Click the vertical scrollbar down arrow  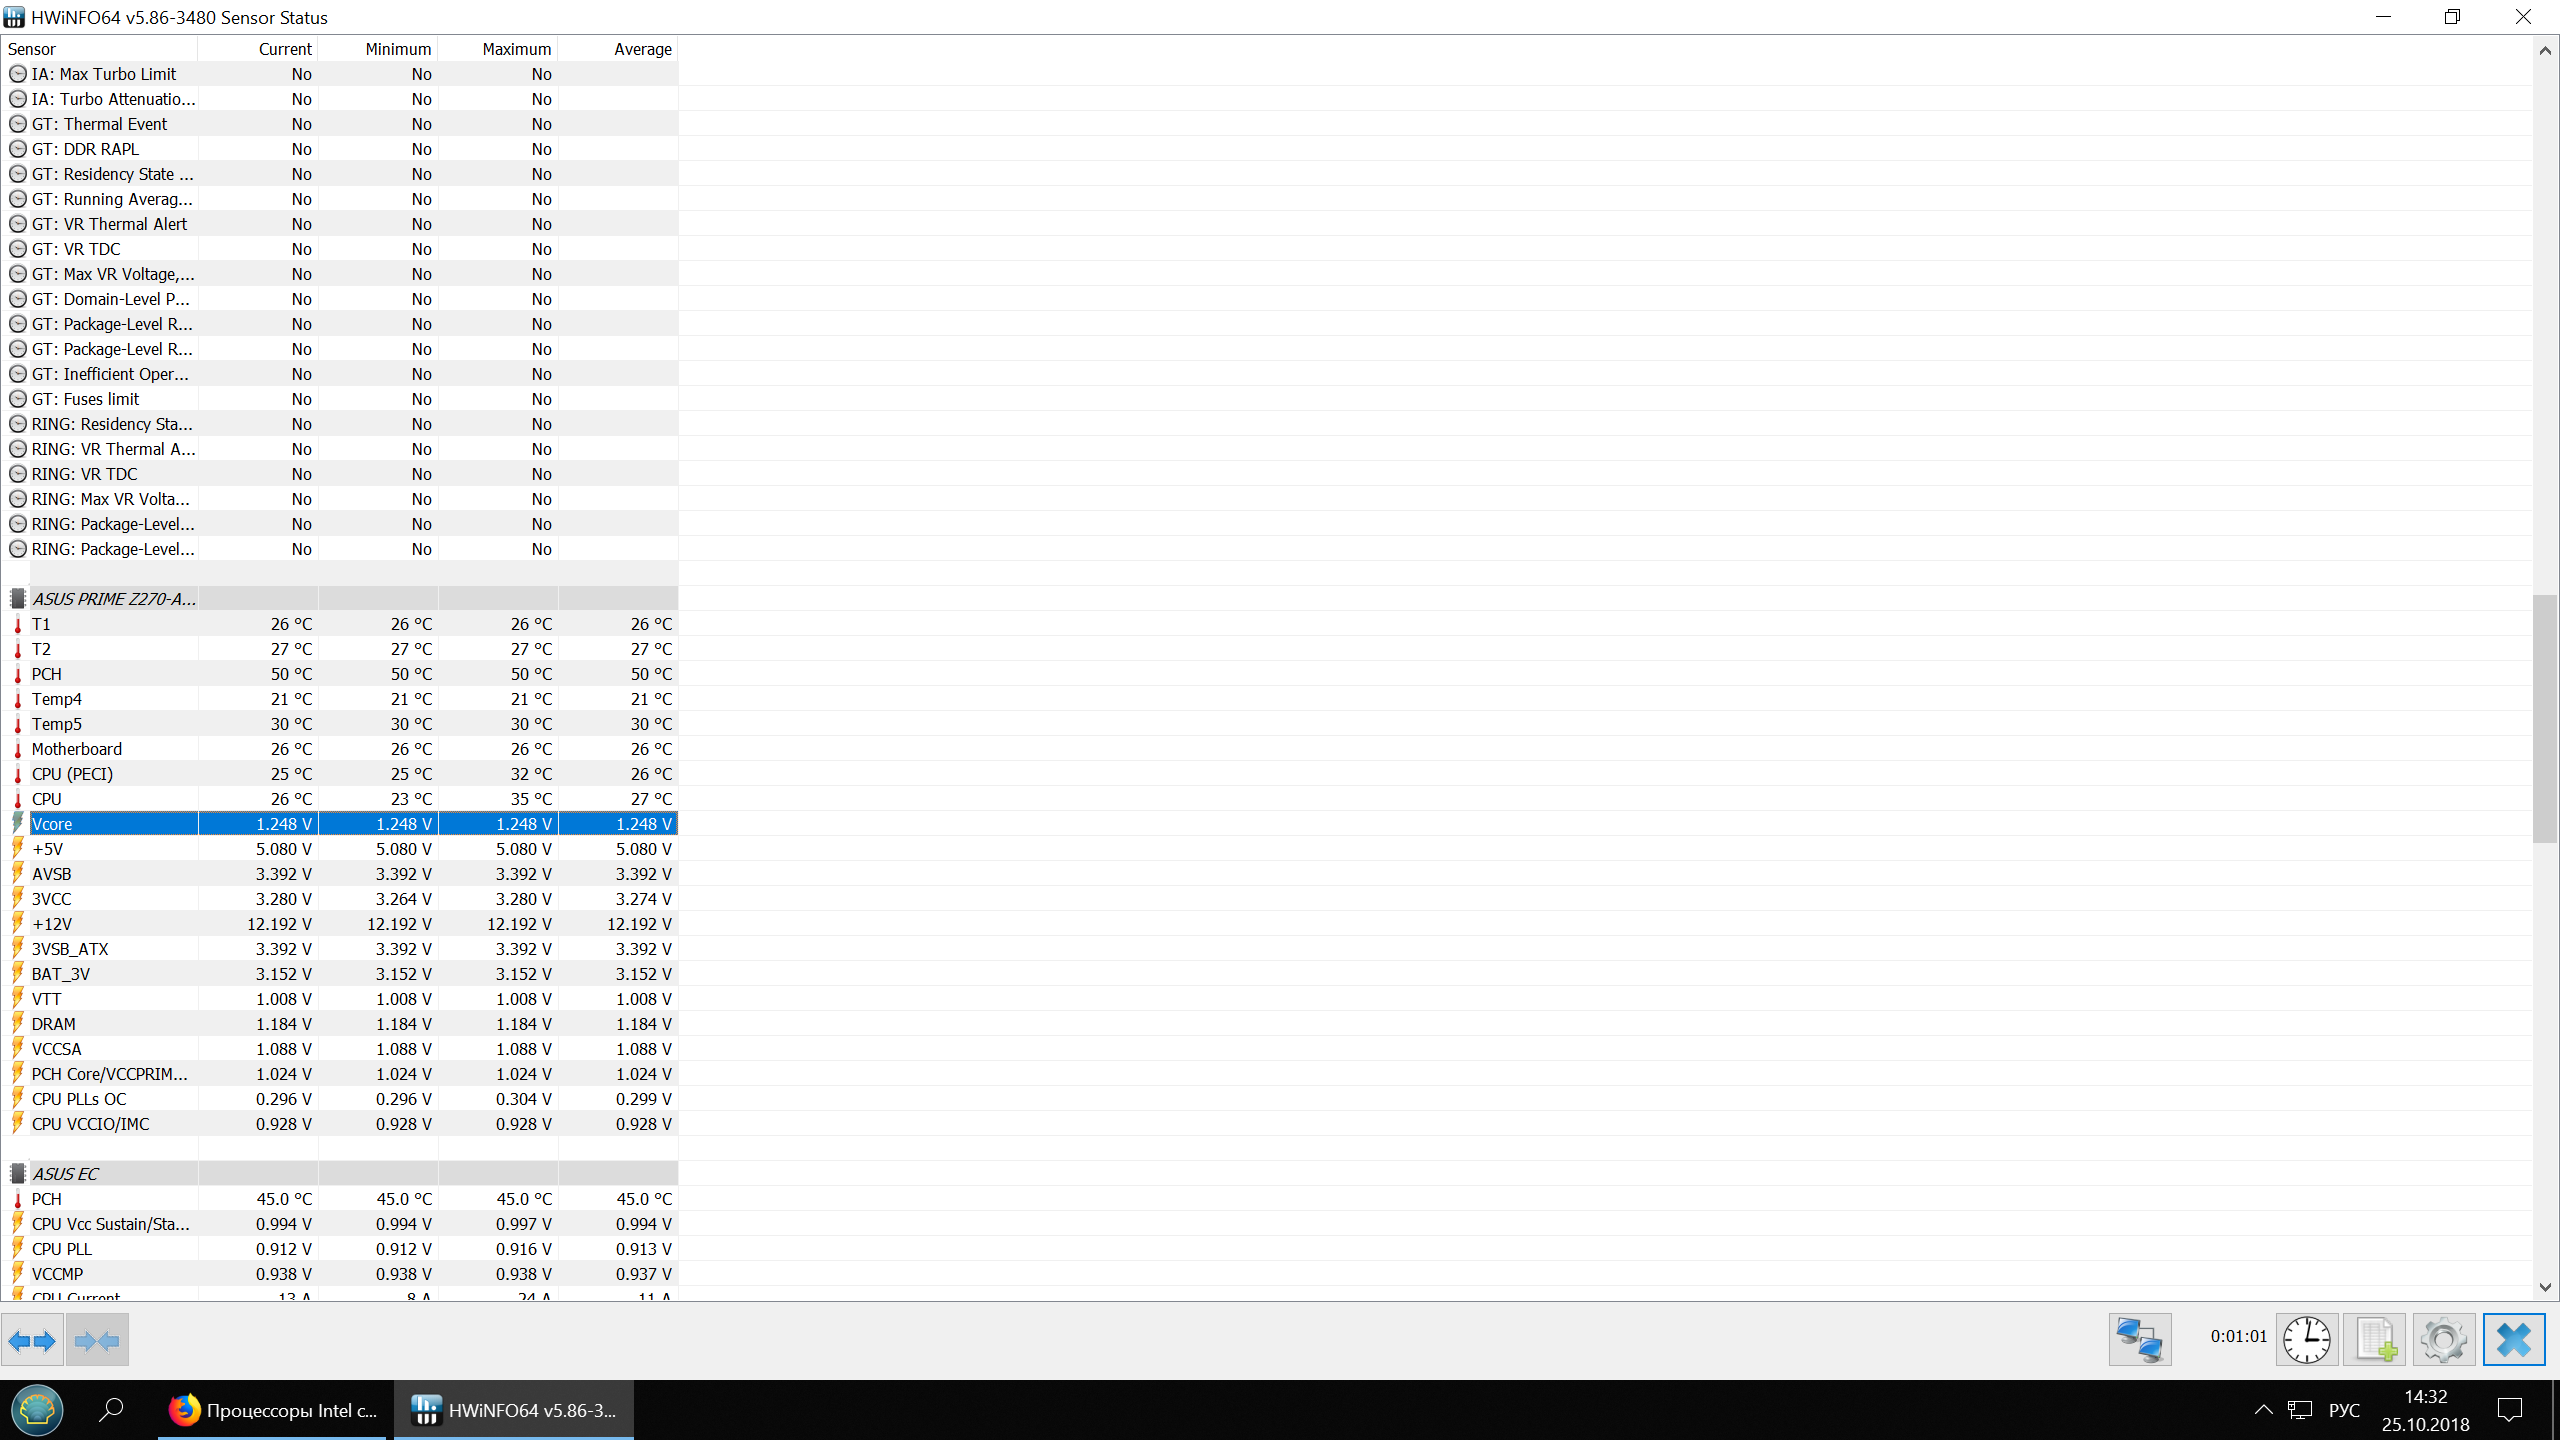(2545, 1288)
